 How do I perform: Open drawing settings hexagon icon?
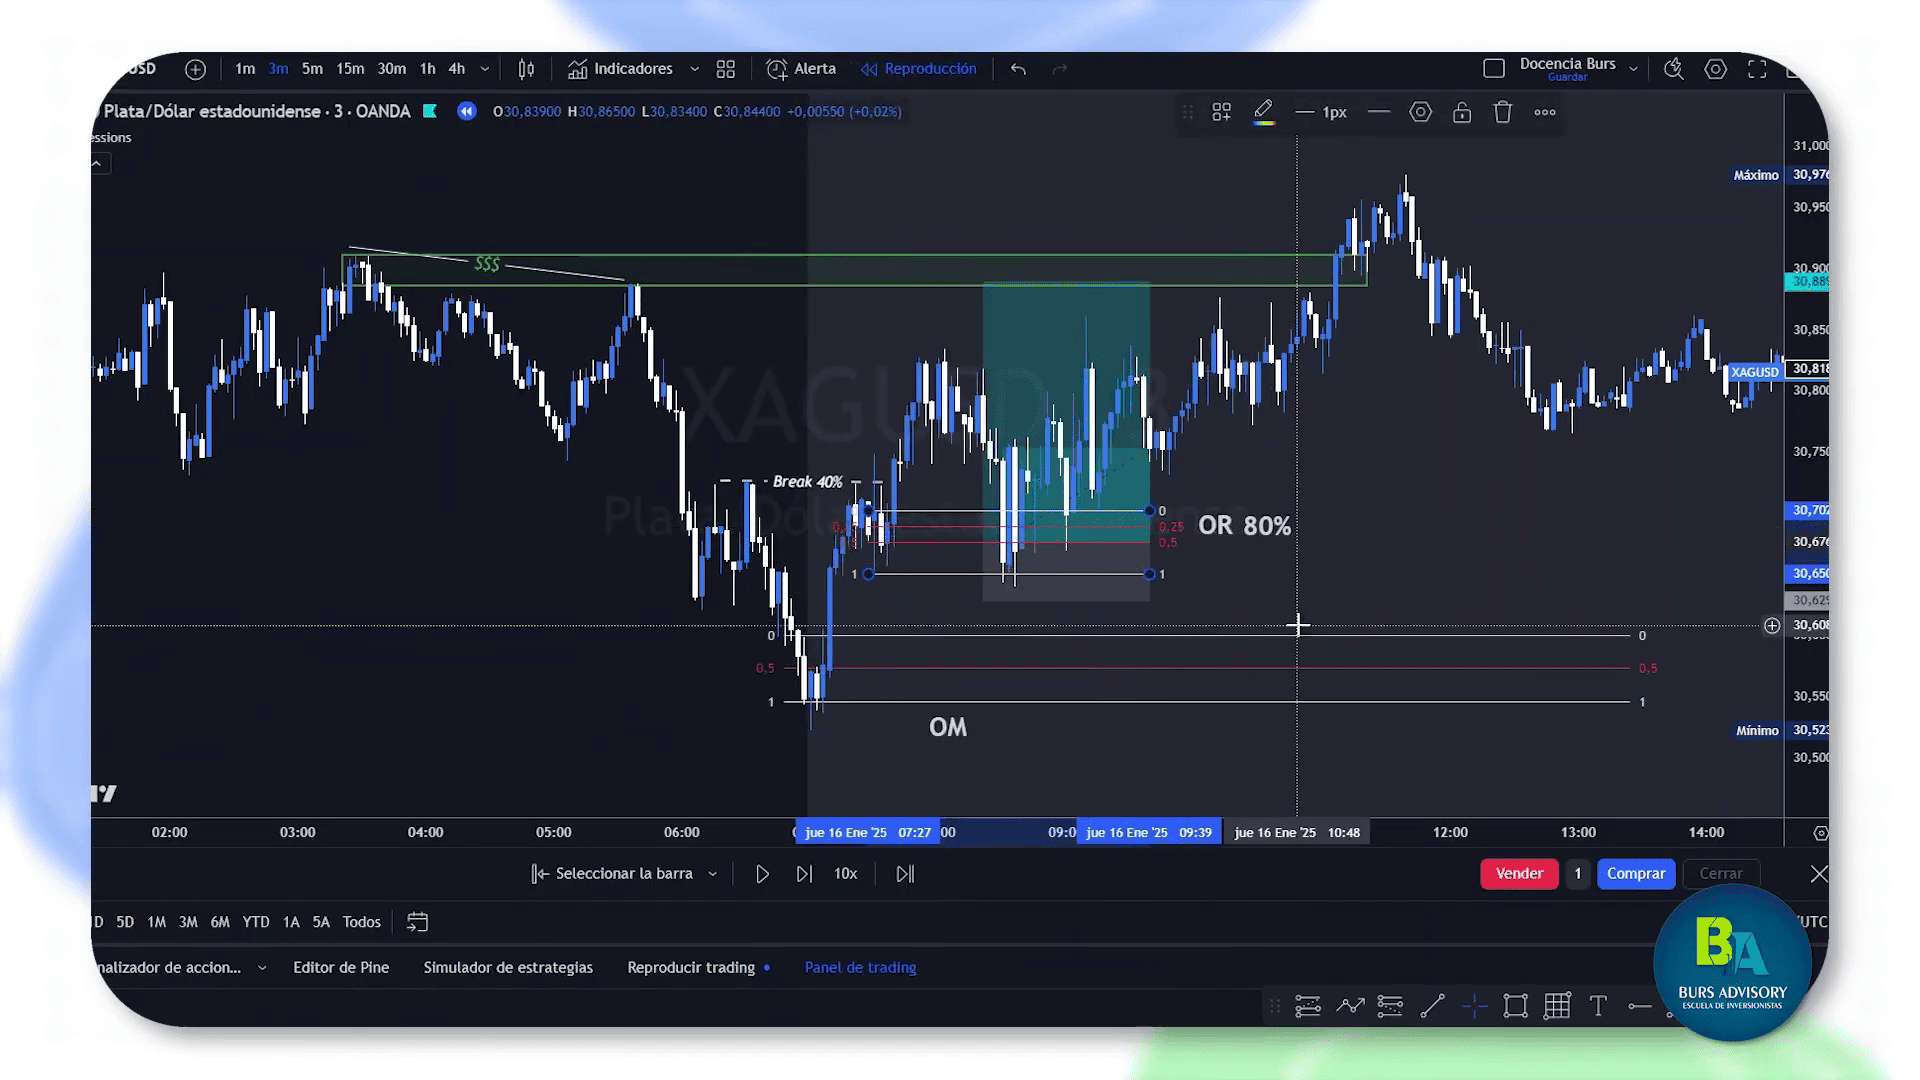tap(1420, 112)
